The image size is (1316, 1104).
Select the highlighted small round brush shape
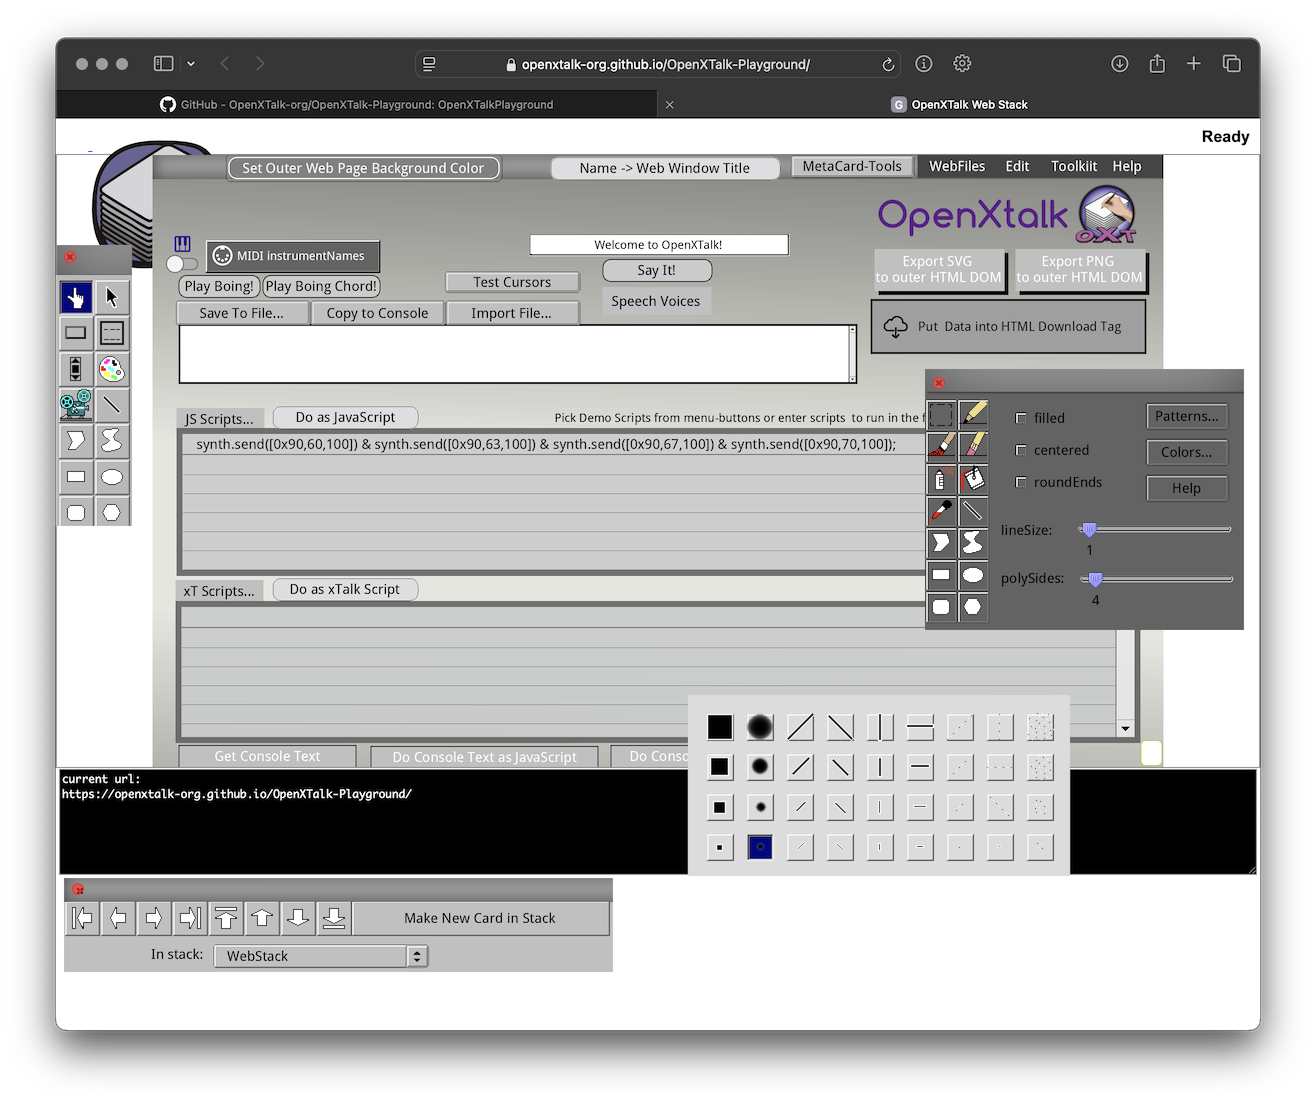[760, 847]
